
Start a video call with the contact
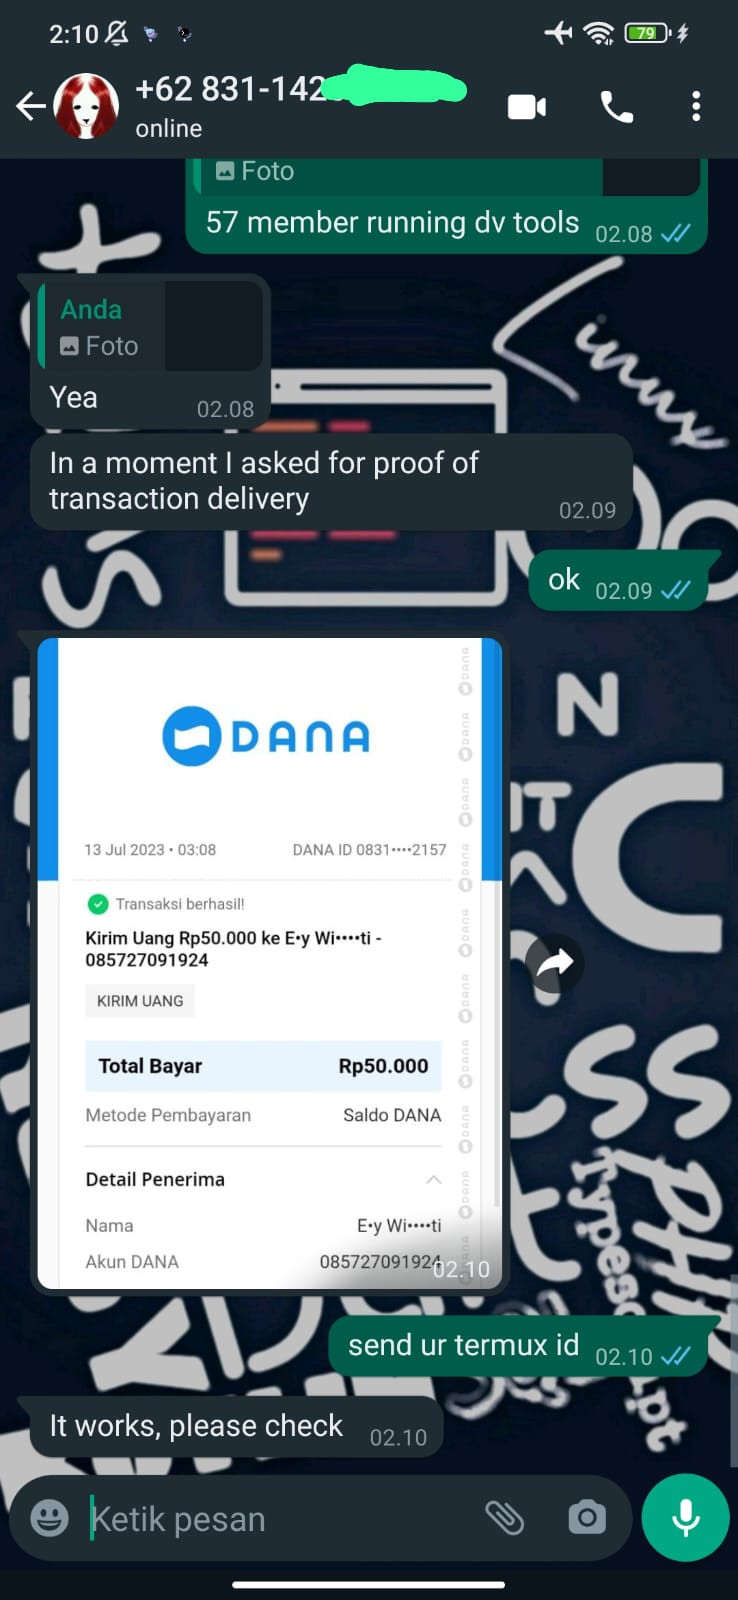pos(527,107)
